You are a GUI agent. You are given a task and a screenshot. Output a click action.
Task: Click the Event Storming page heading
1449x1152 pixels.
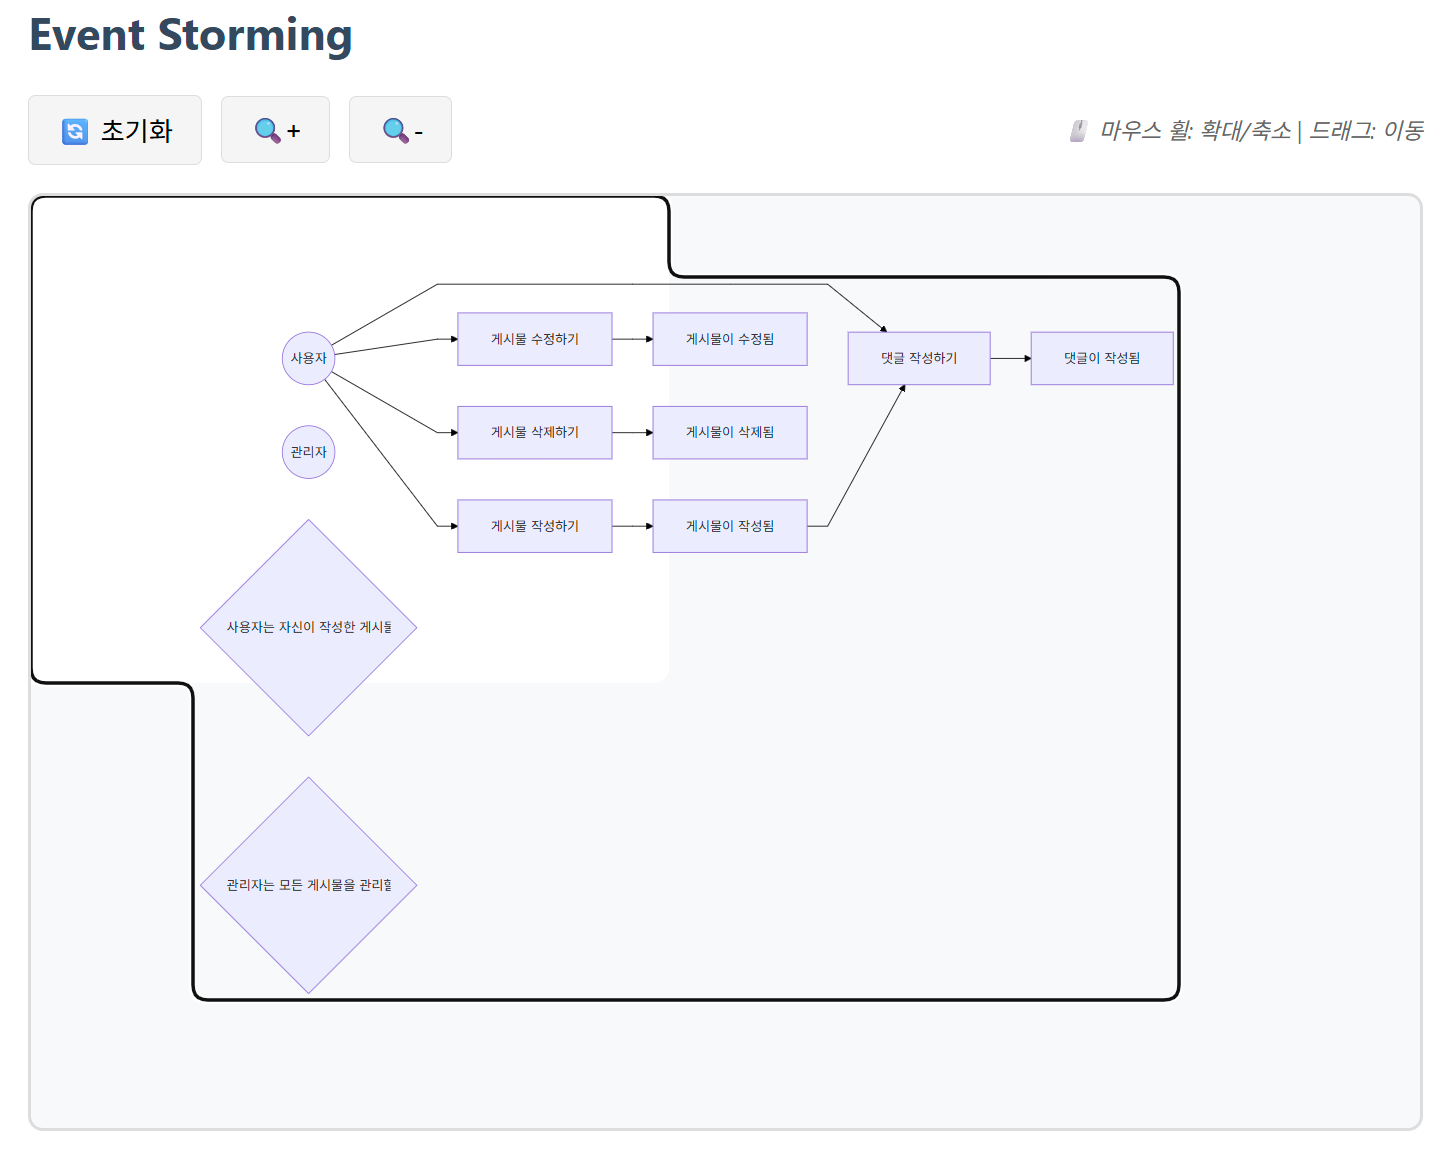(x=190, y=35)
